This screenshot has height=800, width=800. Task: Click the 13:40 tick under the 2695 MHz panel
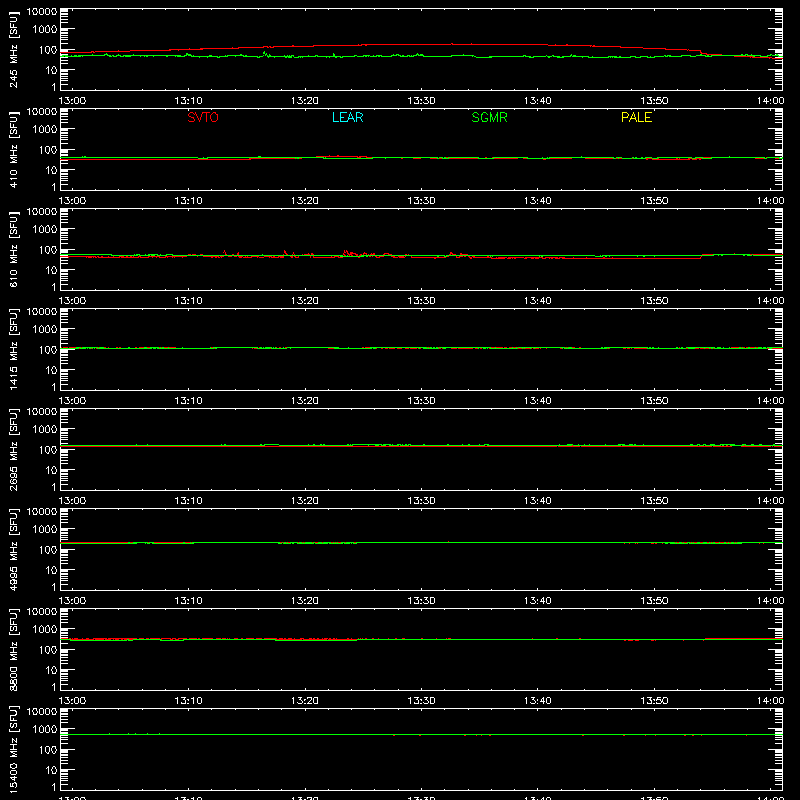click(x=538, y=501)
